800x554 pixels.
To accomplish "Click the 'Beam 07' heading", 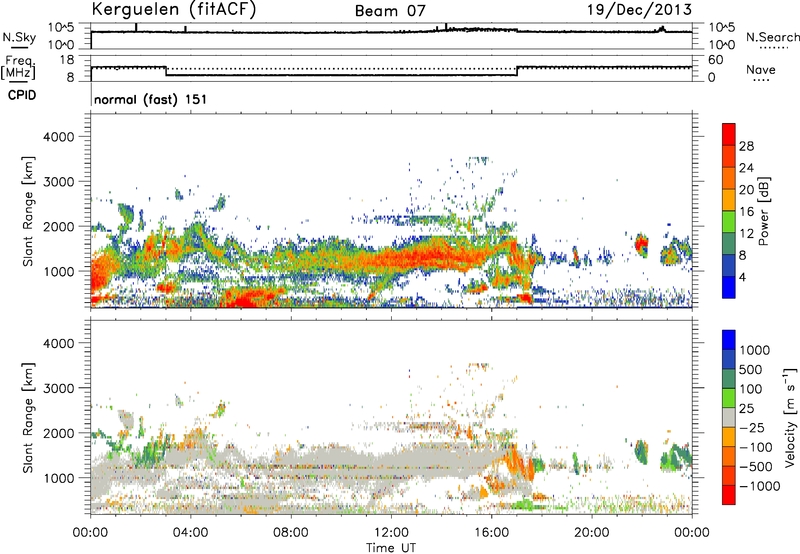I will [x=390, y=11].
